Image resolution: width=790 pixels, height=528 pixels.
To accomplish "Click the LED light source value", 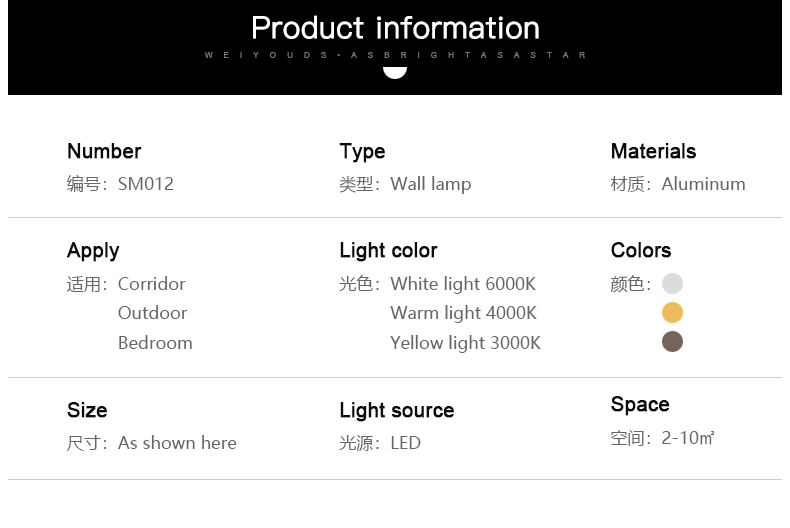I will [x=406, y=443].
